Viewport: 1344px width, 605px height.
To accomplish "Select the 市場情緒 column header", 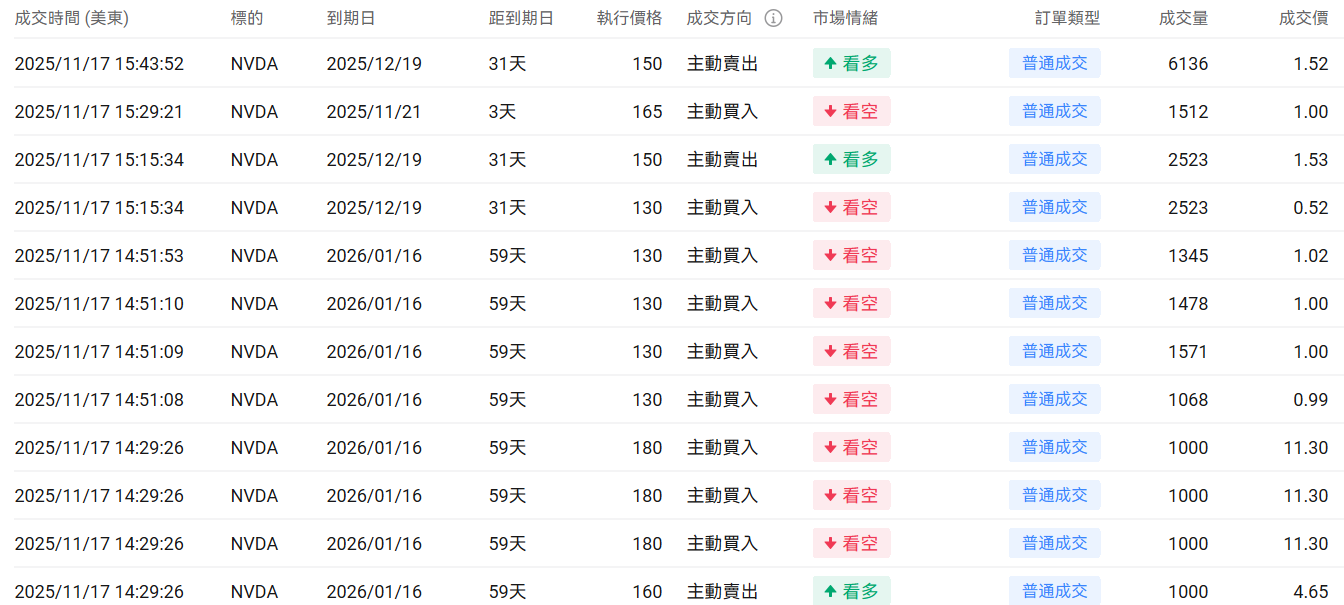I will pos(845,18).
